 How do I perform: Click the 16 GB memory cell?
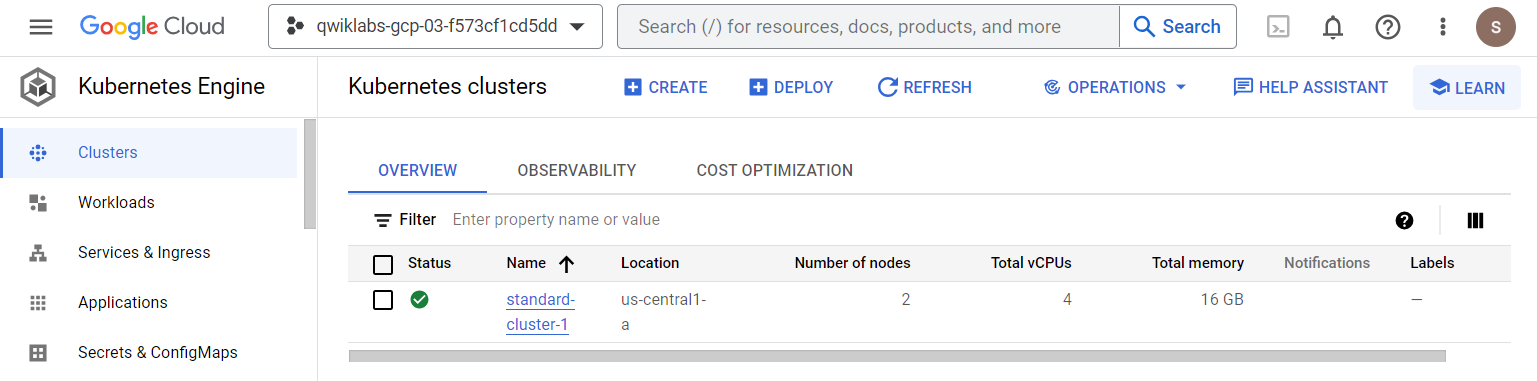(x=1222, y=299)
